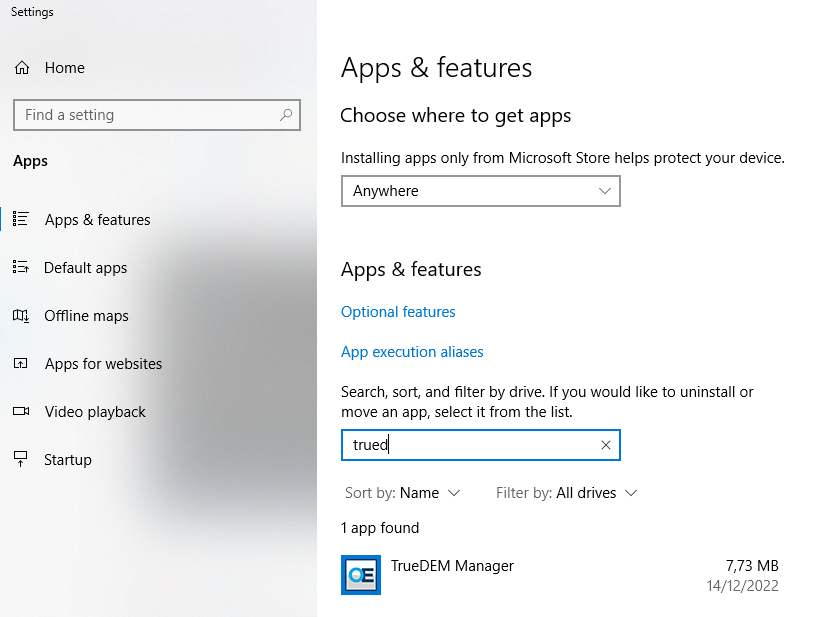Screen dimensions: 824x617
Task: Open the Anywhere app source dropdown
Action: 480,191
